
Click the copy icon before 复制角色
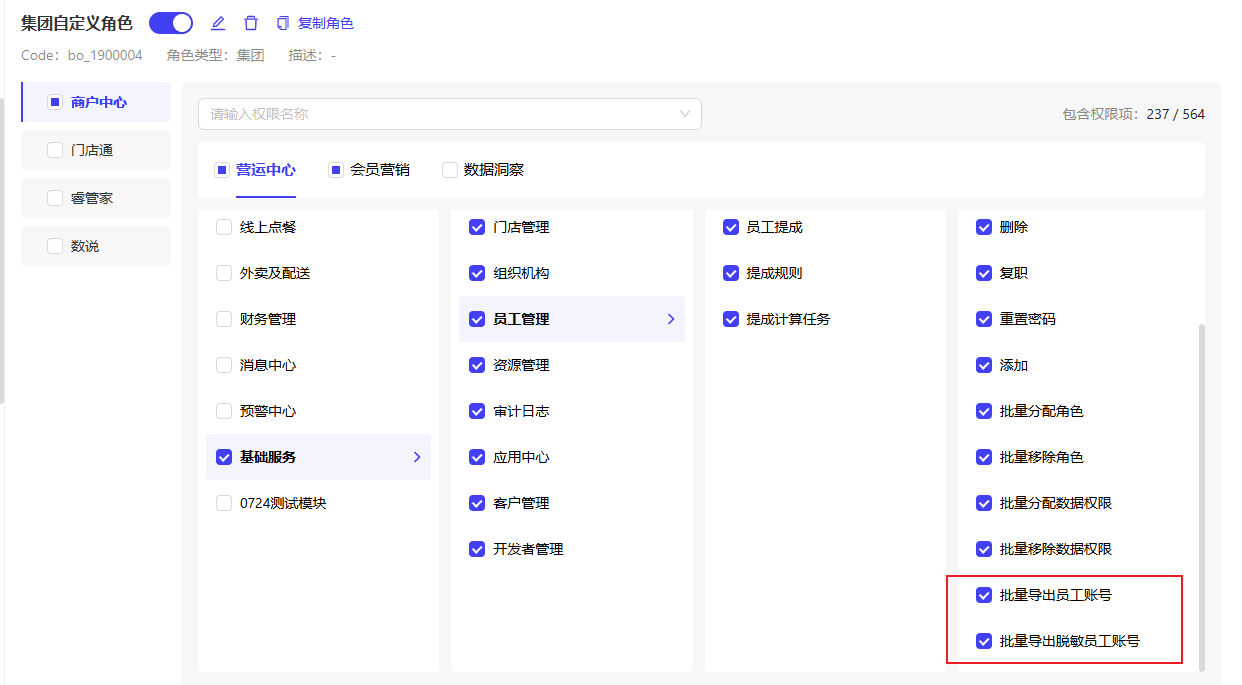pyautogui.click(x=283, y=23)
